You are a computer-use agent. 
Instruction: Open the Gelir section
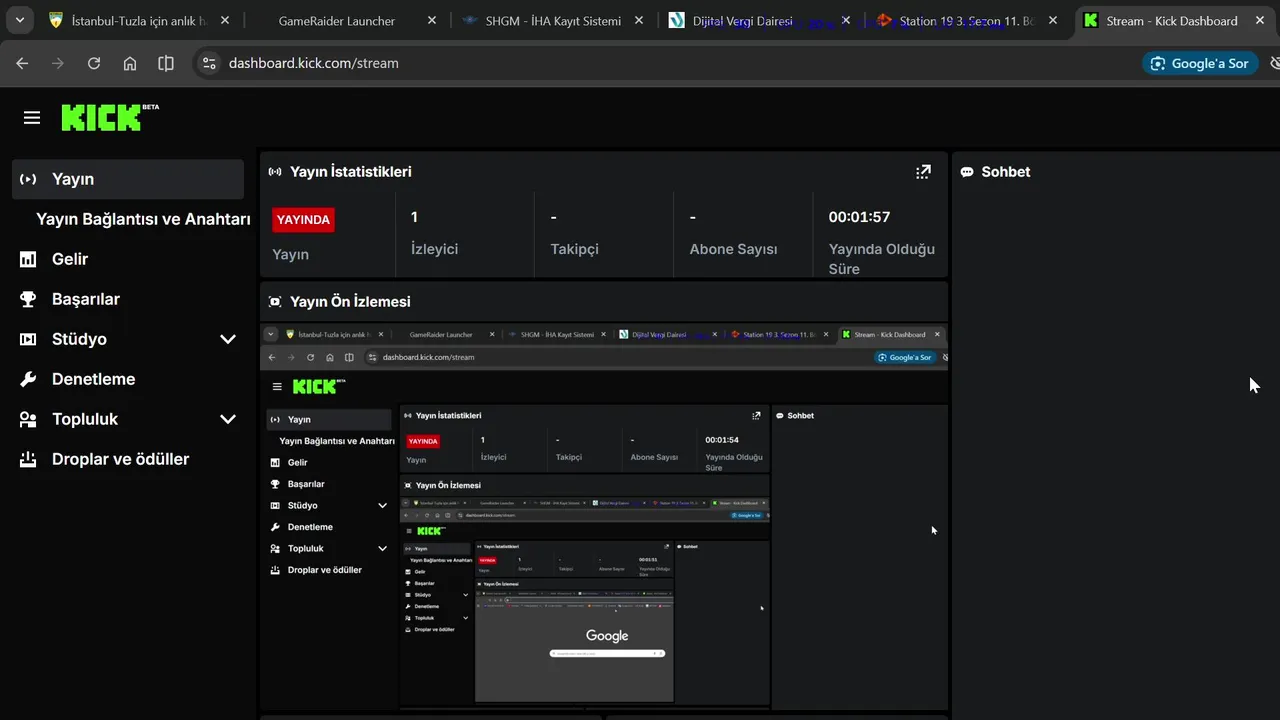coord(70,259)
